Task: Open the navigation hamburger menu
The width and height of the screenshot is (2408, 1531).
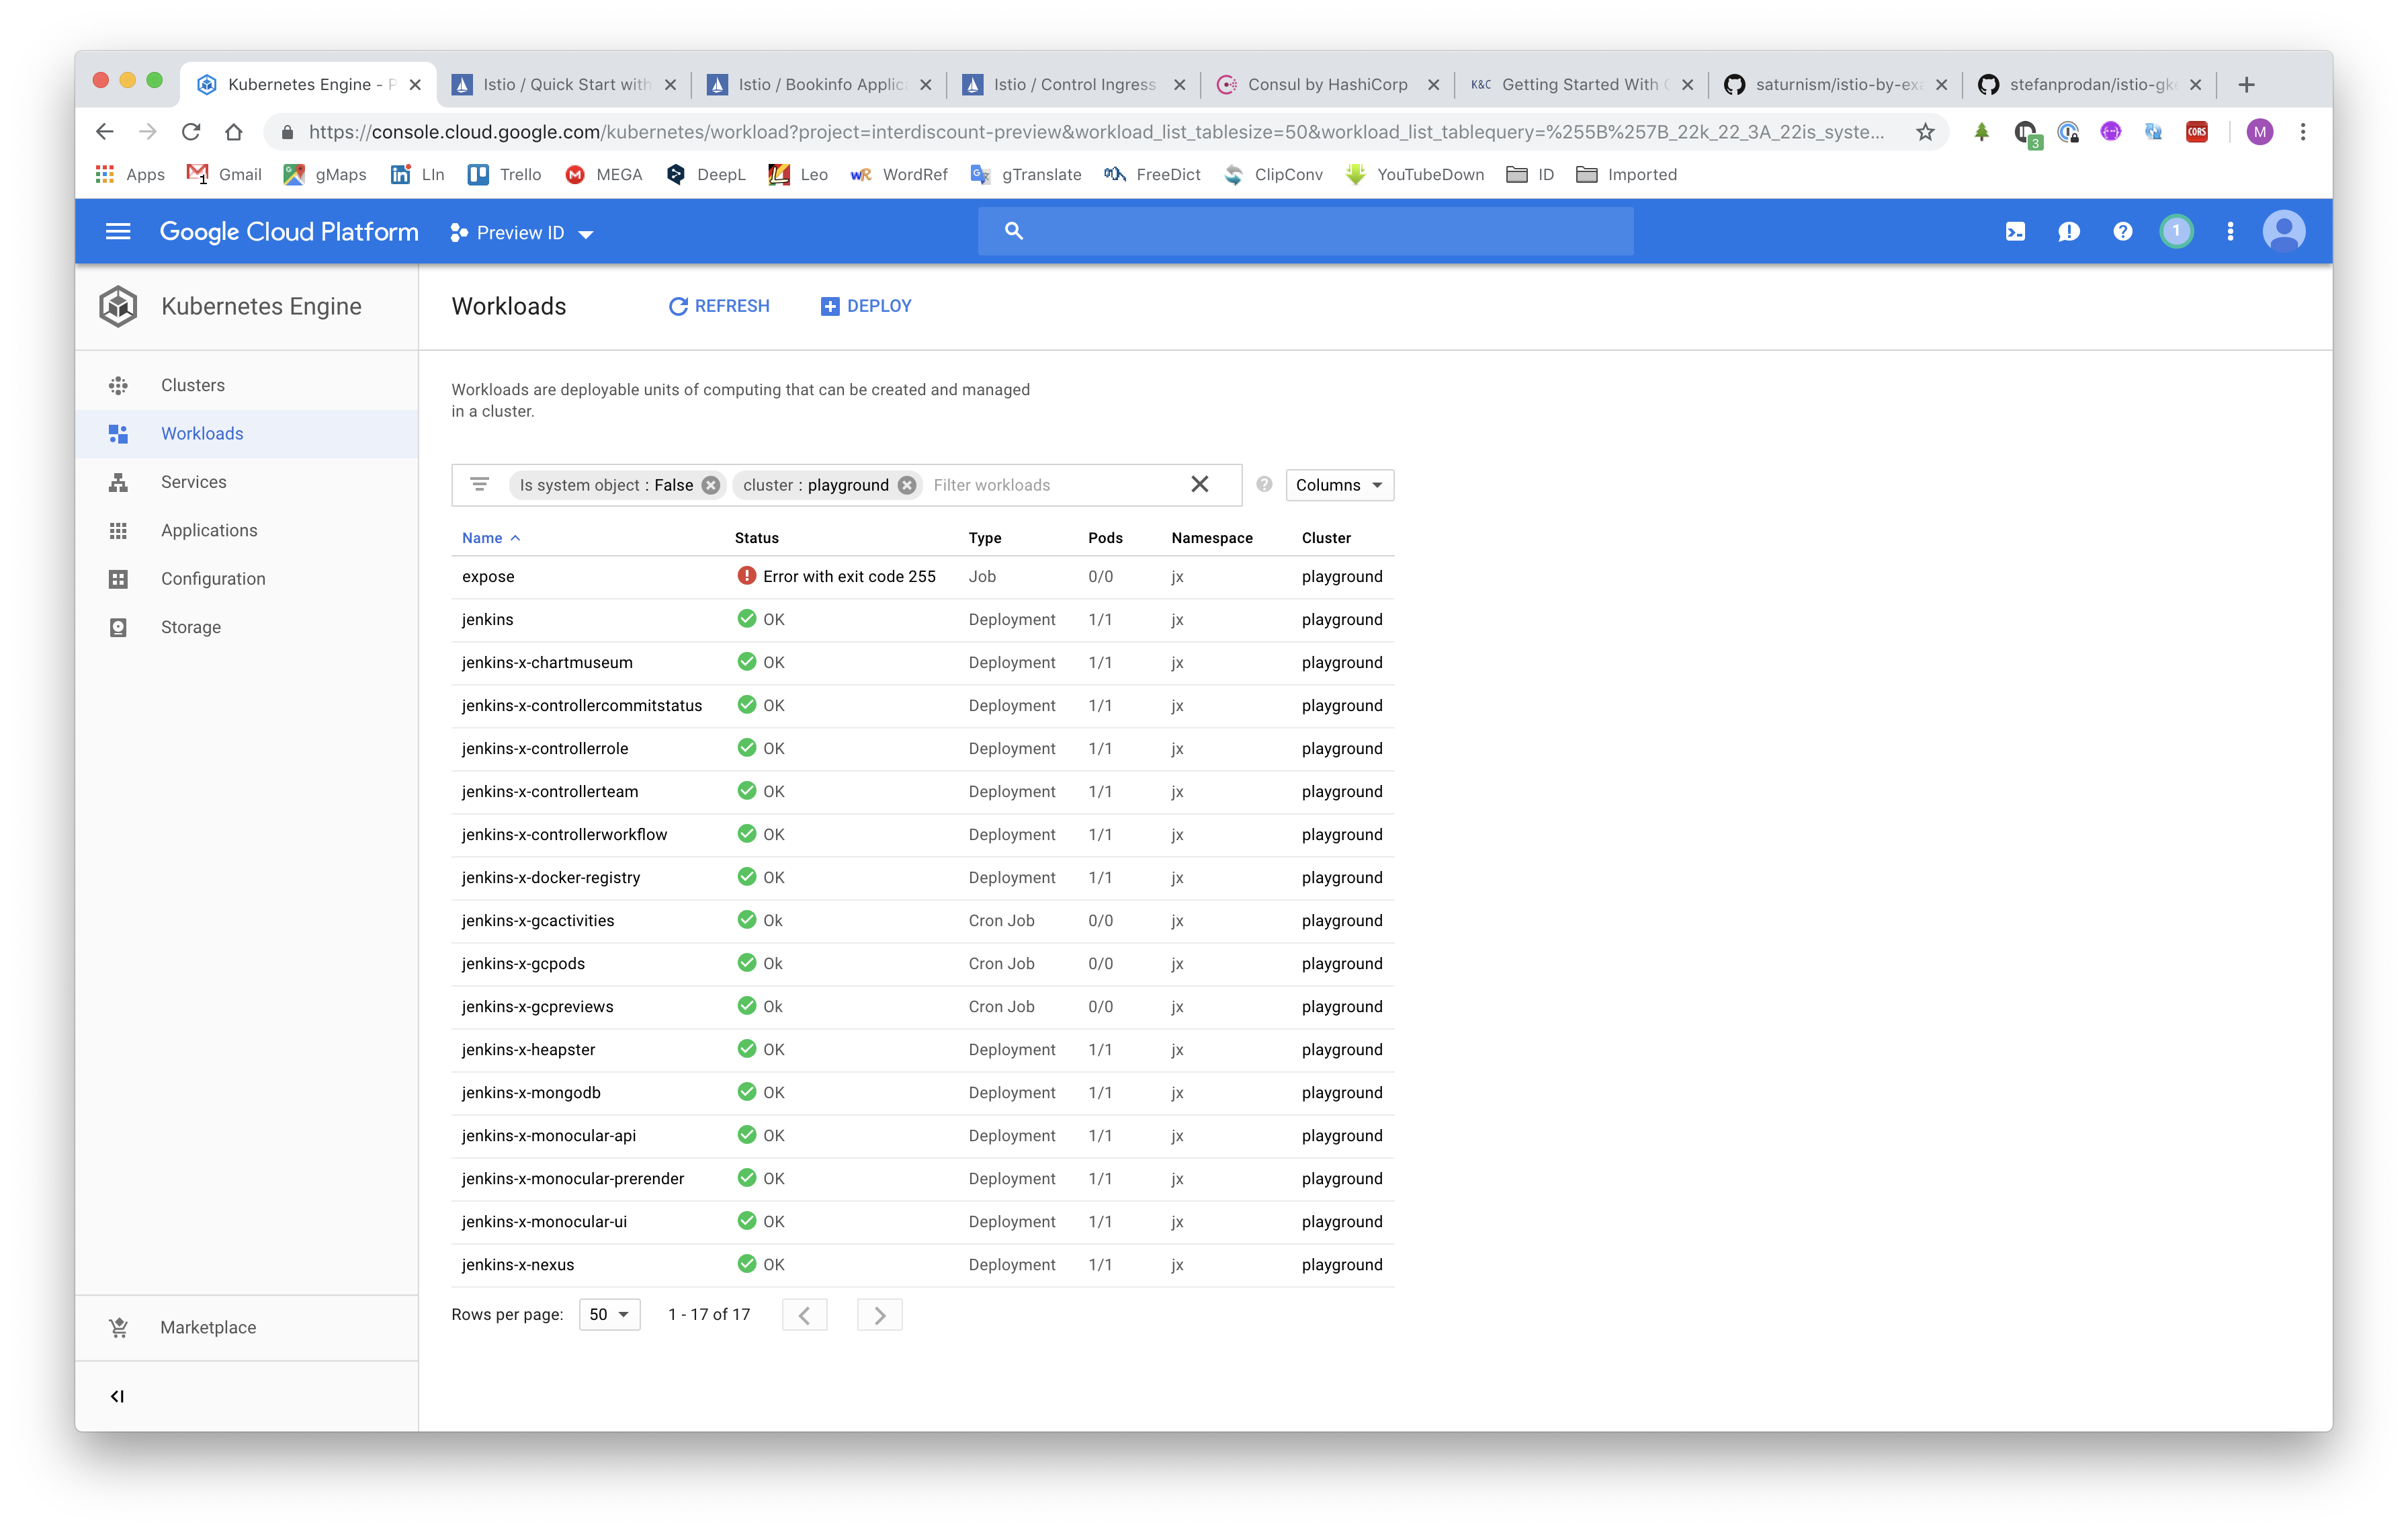Action: click(x=118, y=231)
